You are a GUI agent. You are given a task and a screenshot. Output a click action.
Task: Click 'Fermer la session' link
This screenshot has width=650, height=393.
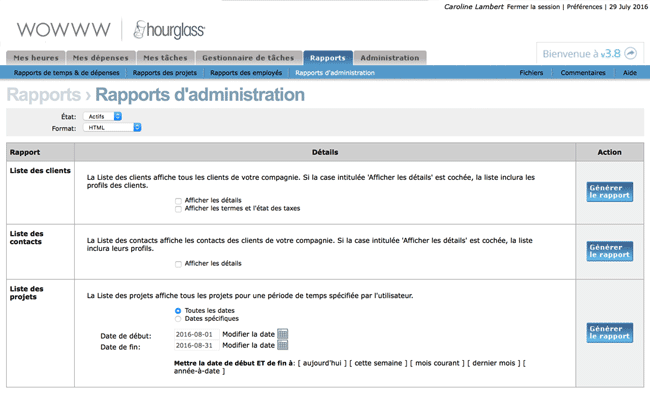tap(533, 7)
